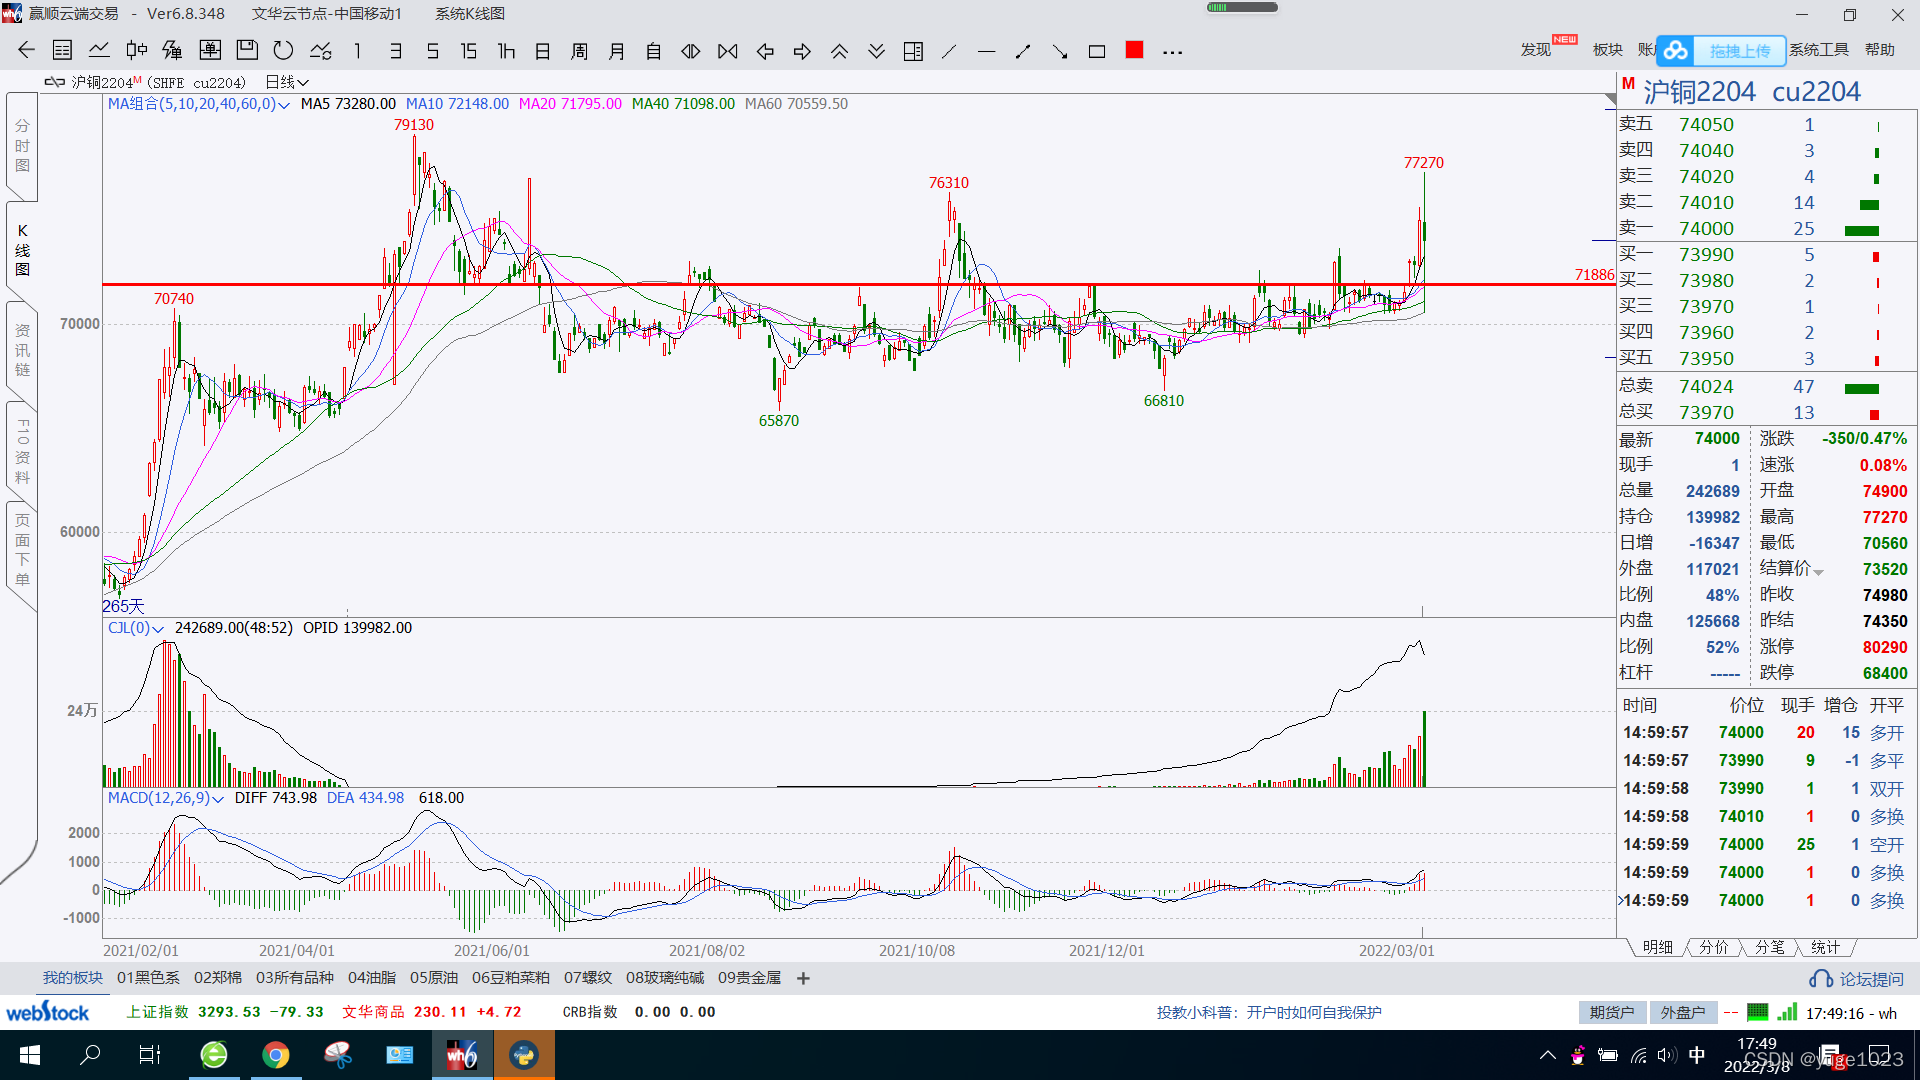Add a new sector with plus icon

coord(803,978)
